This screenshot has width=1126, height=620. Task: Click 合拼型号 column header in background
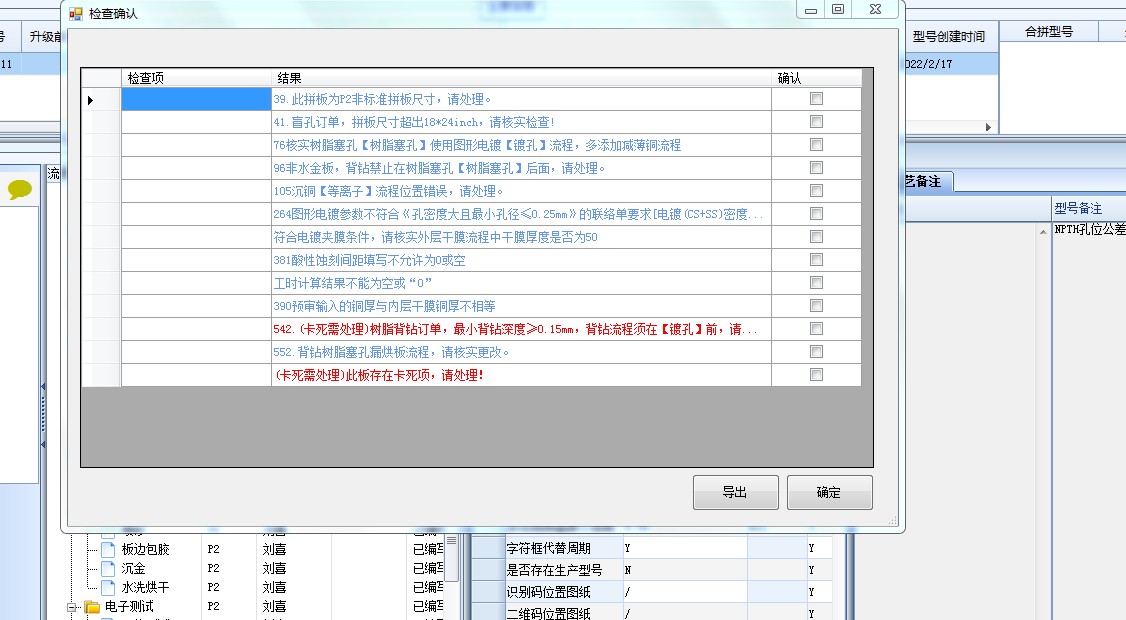click(x=1048, y=32)
